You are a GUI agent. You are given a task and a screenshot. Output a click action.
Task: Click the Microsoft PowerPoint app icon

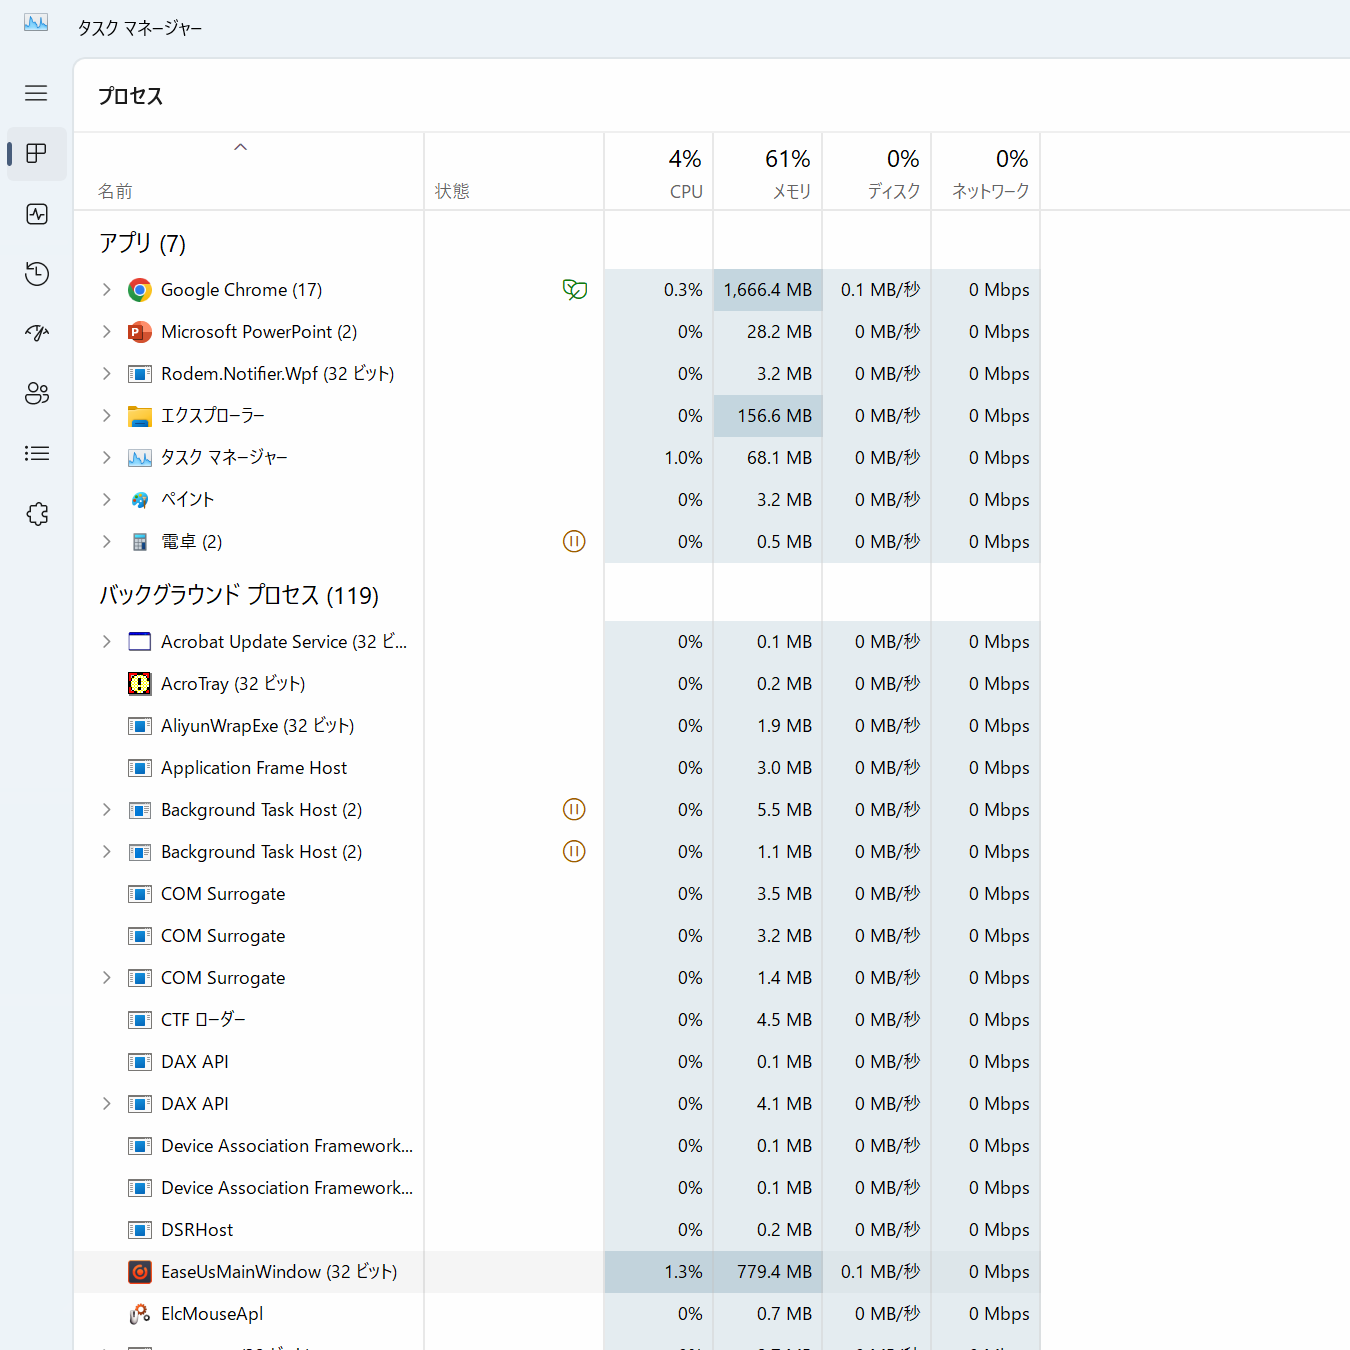point(140,332)
